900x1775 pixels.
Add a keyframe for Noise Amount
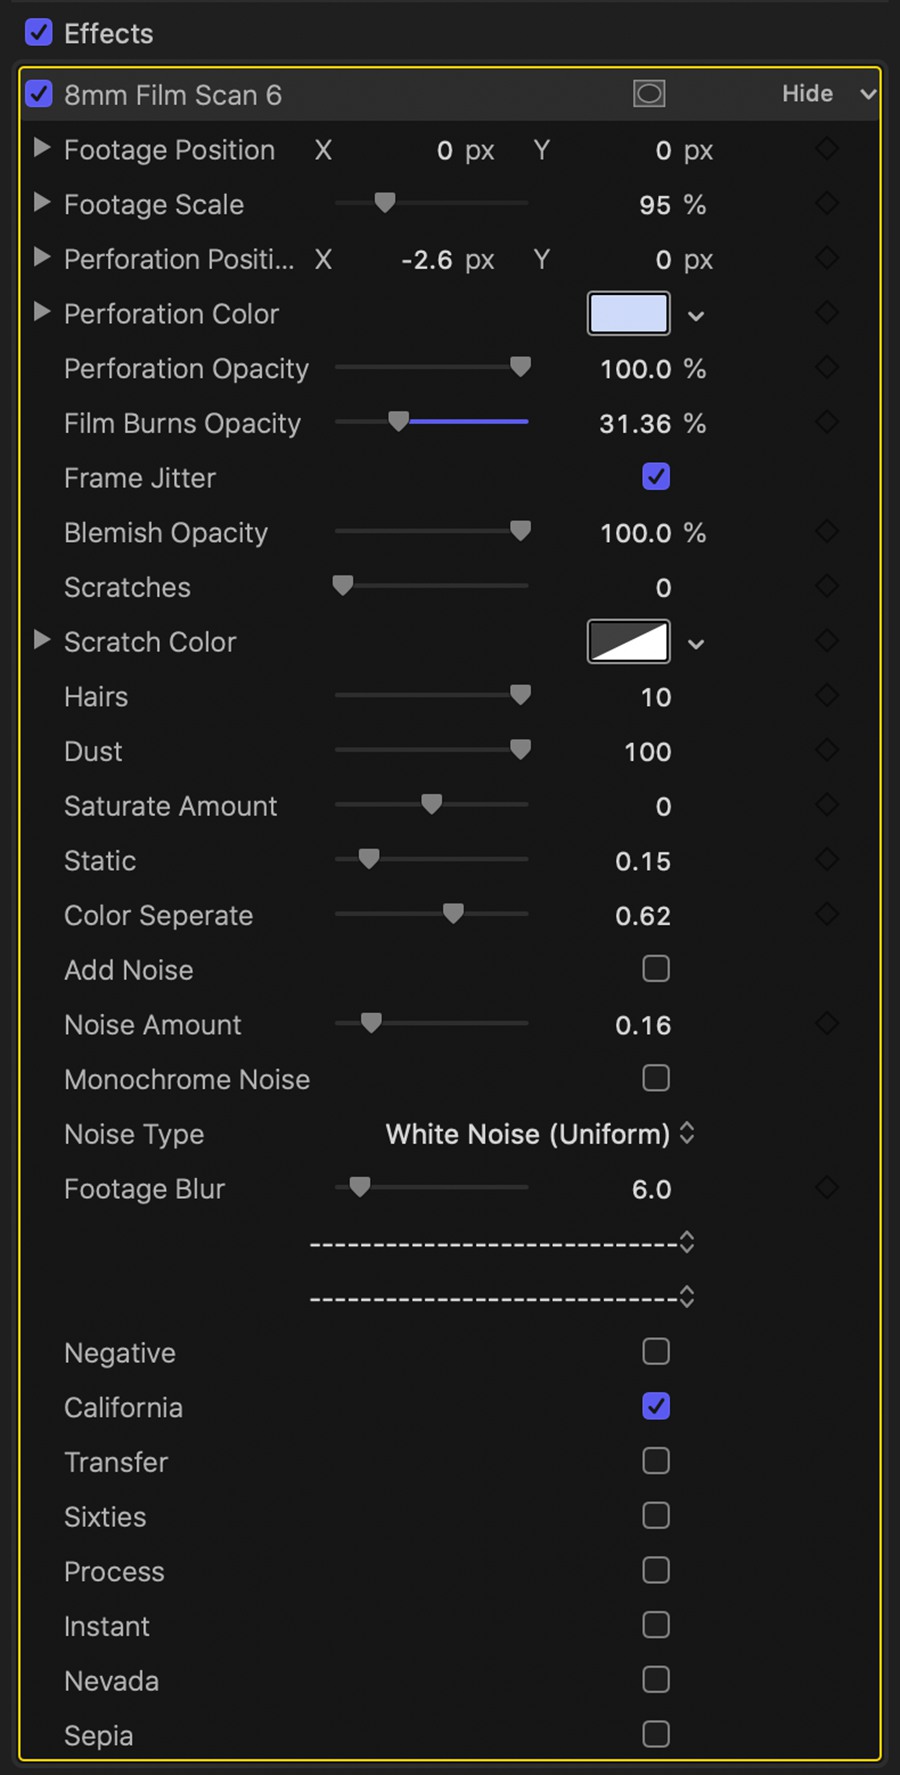coord(827,1024)
